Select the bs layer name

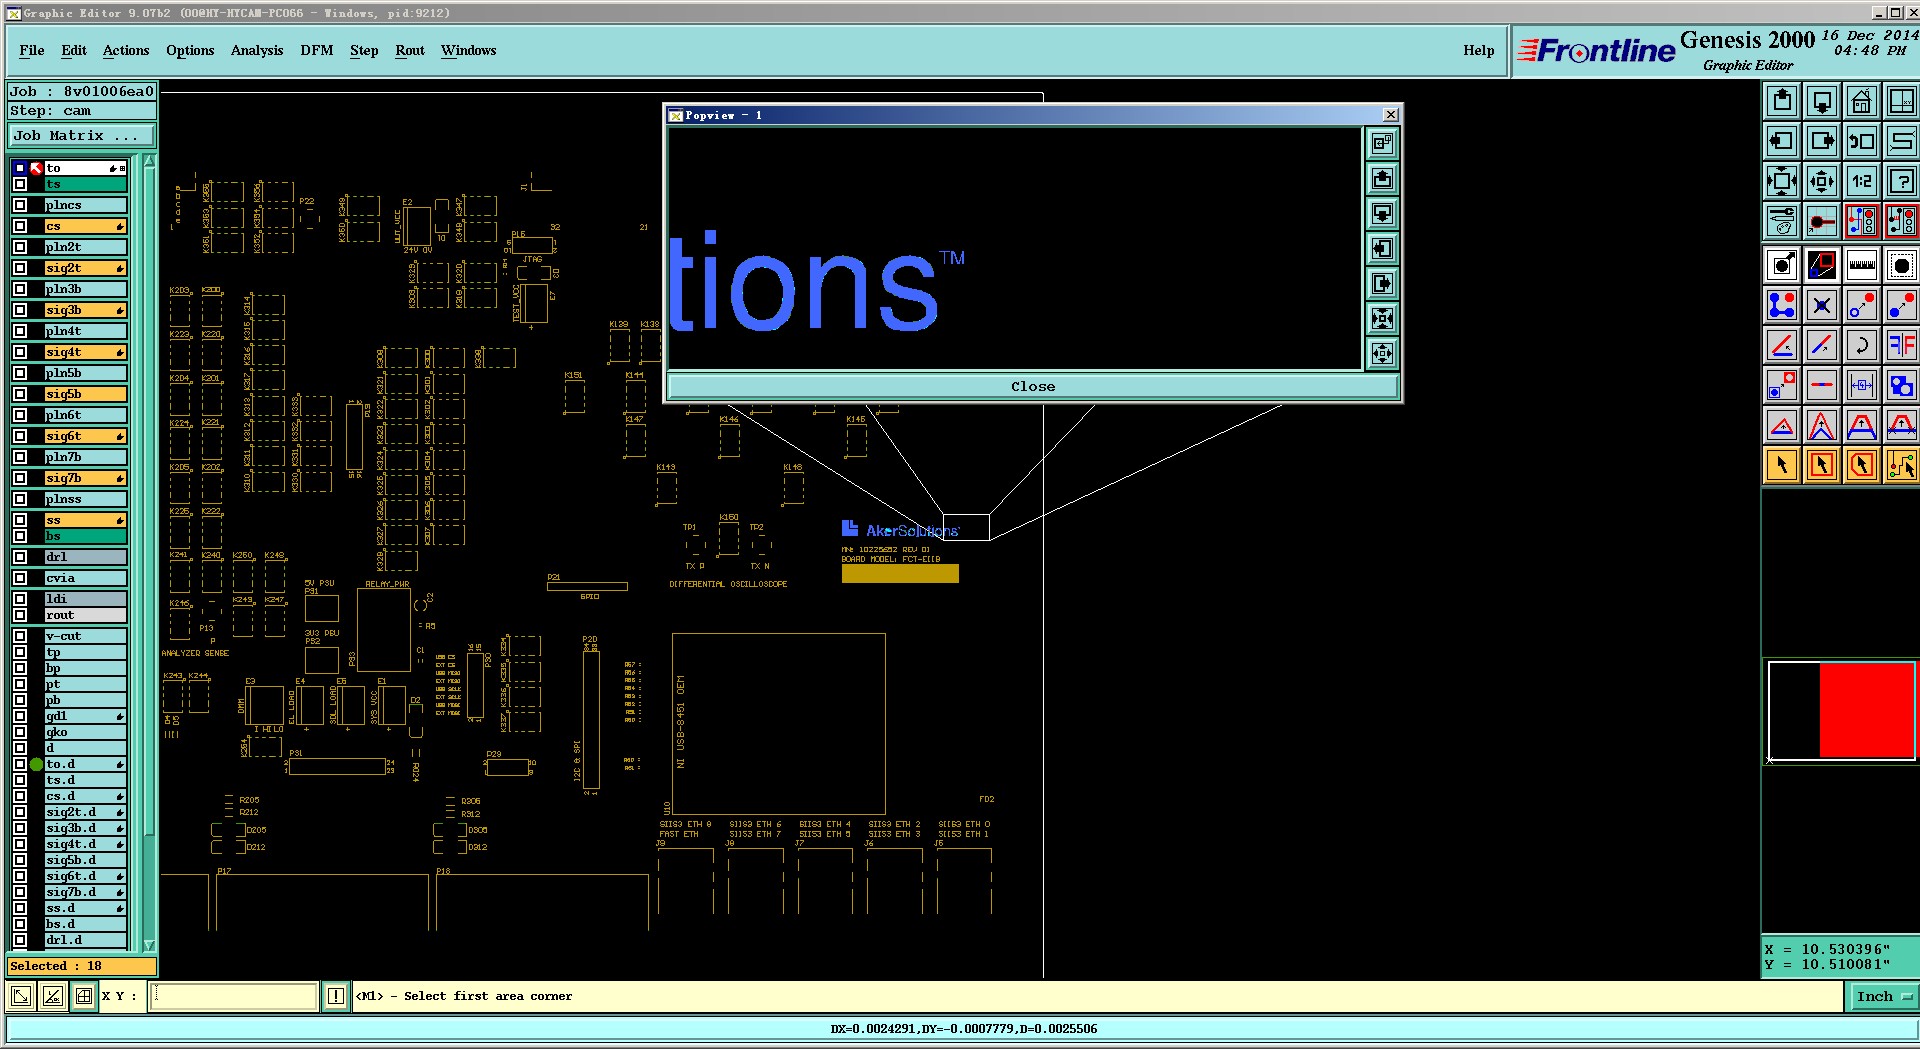(x=85, y=536)
